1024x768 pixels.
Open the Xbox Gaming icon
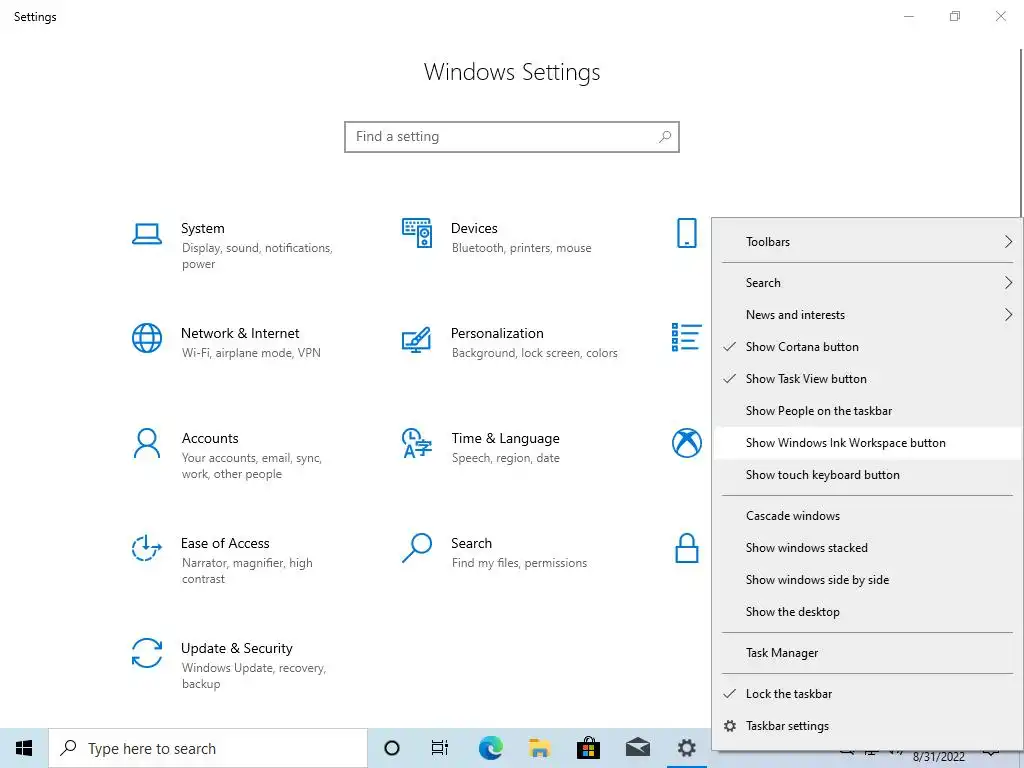coord(686,443)
